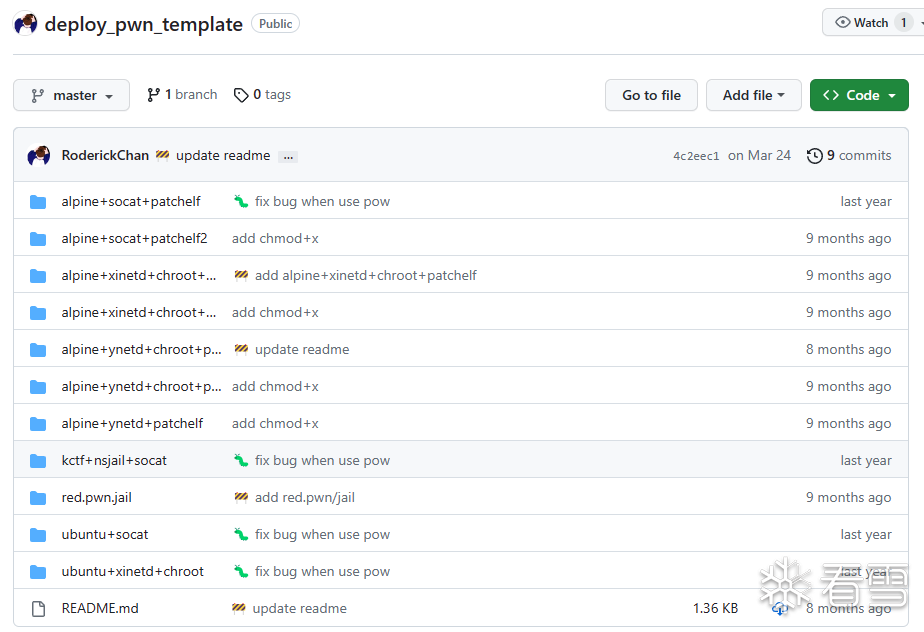This screenshot has width=924, height=632.
Task: Click the branch icon beside 1 branch
Action: (x=154, y=95)
